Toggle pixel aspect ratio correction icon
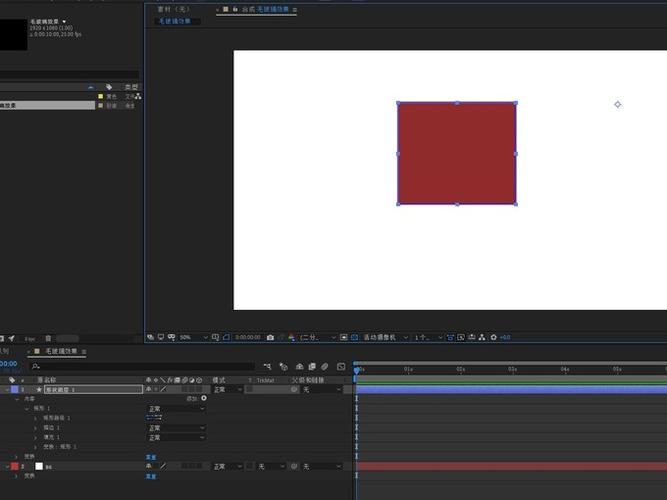The width and height of the screenshot is (667, 500). click(450, 337)
